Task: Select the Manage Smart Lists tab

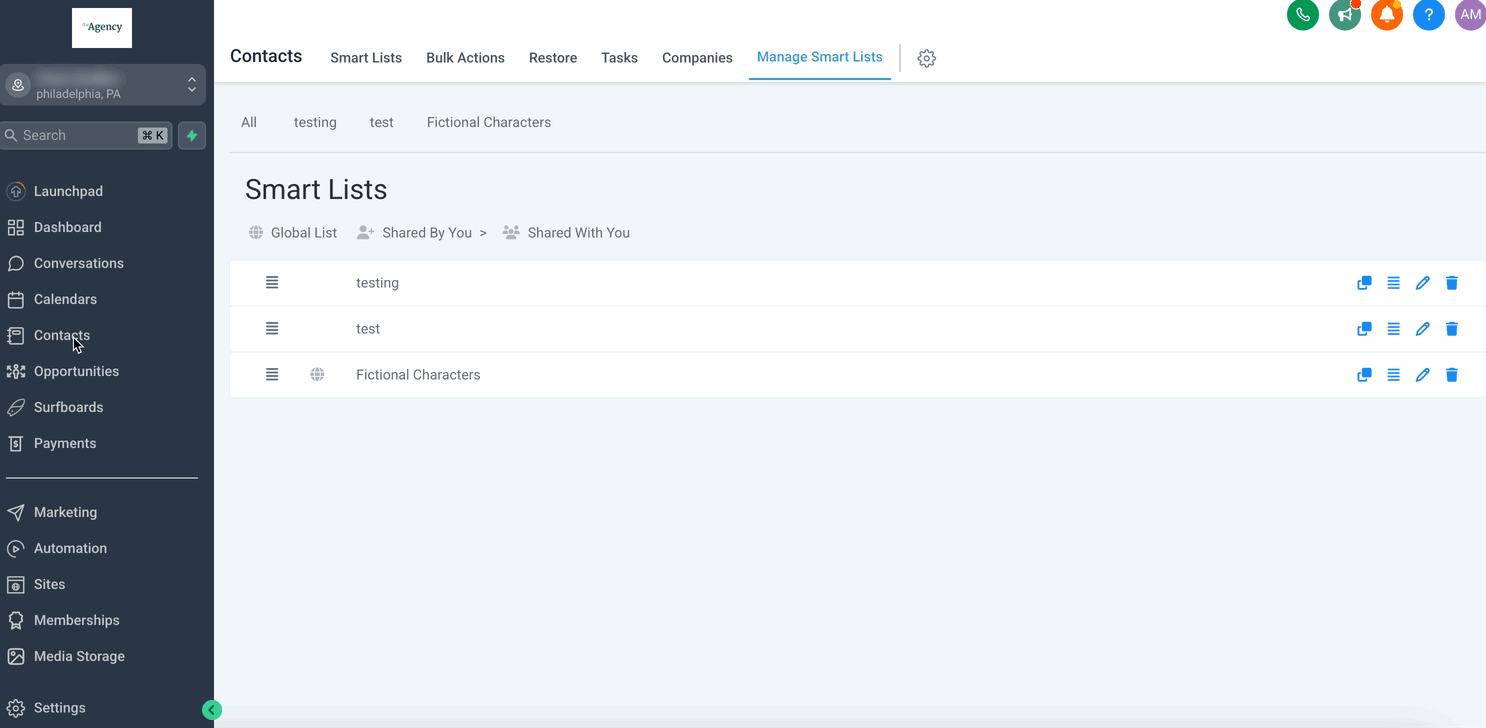Action: tap(820, 57)
